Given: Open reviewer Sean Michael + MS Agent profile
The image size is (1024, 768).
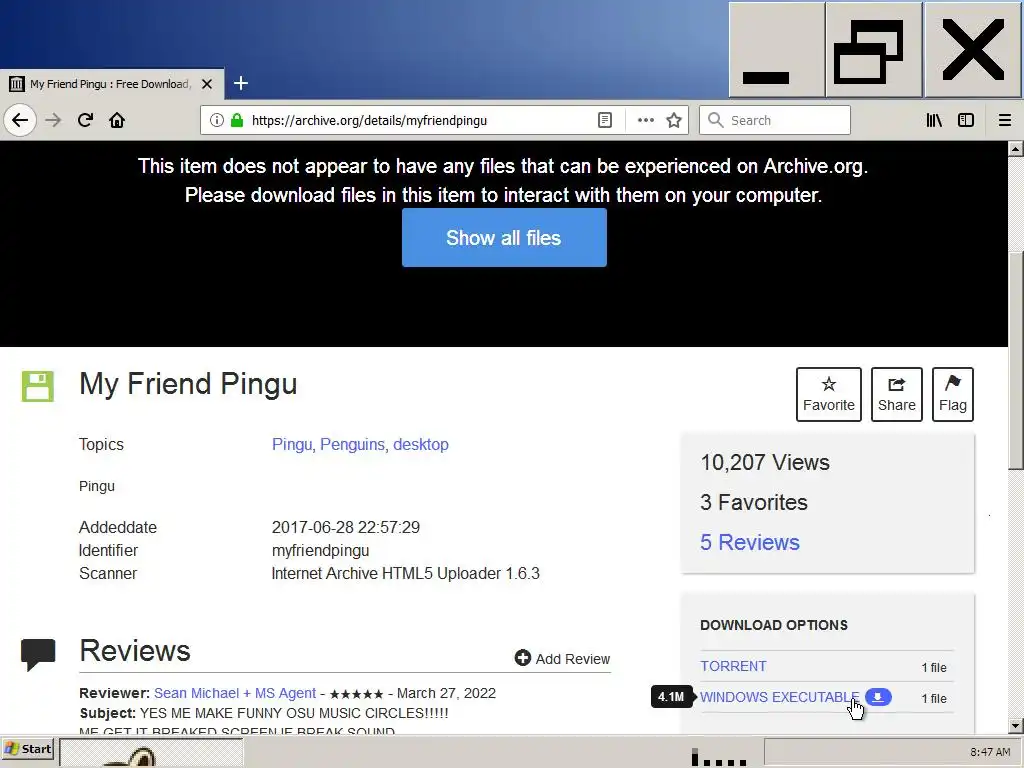Looking at the screenshot, I should tap(235, 693).
